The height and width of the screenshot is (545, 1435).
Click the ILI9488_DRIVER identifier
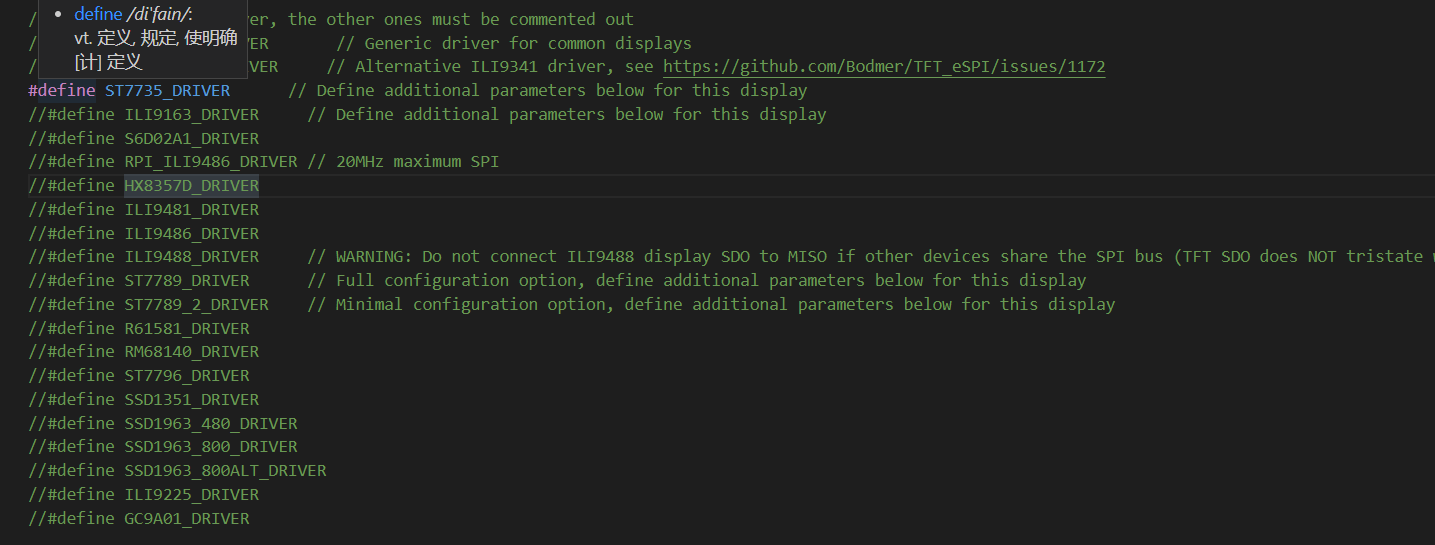191,257
